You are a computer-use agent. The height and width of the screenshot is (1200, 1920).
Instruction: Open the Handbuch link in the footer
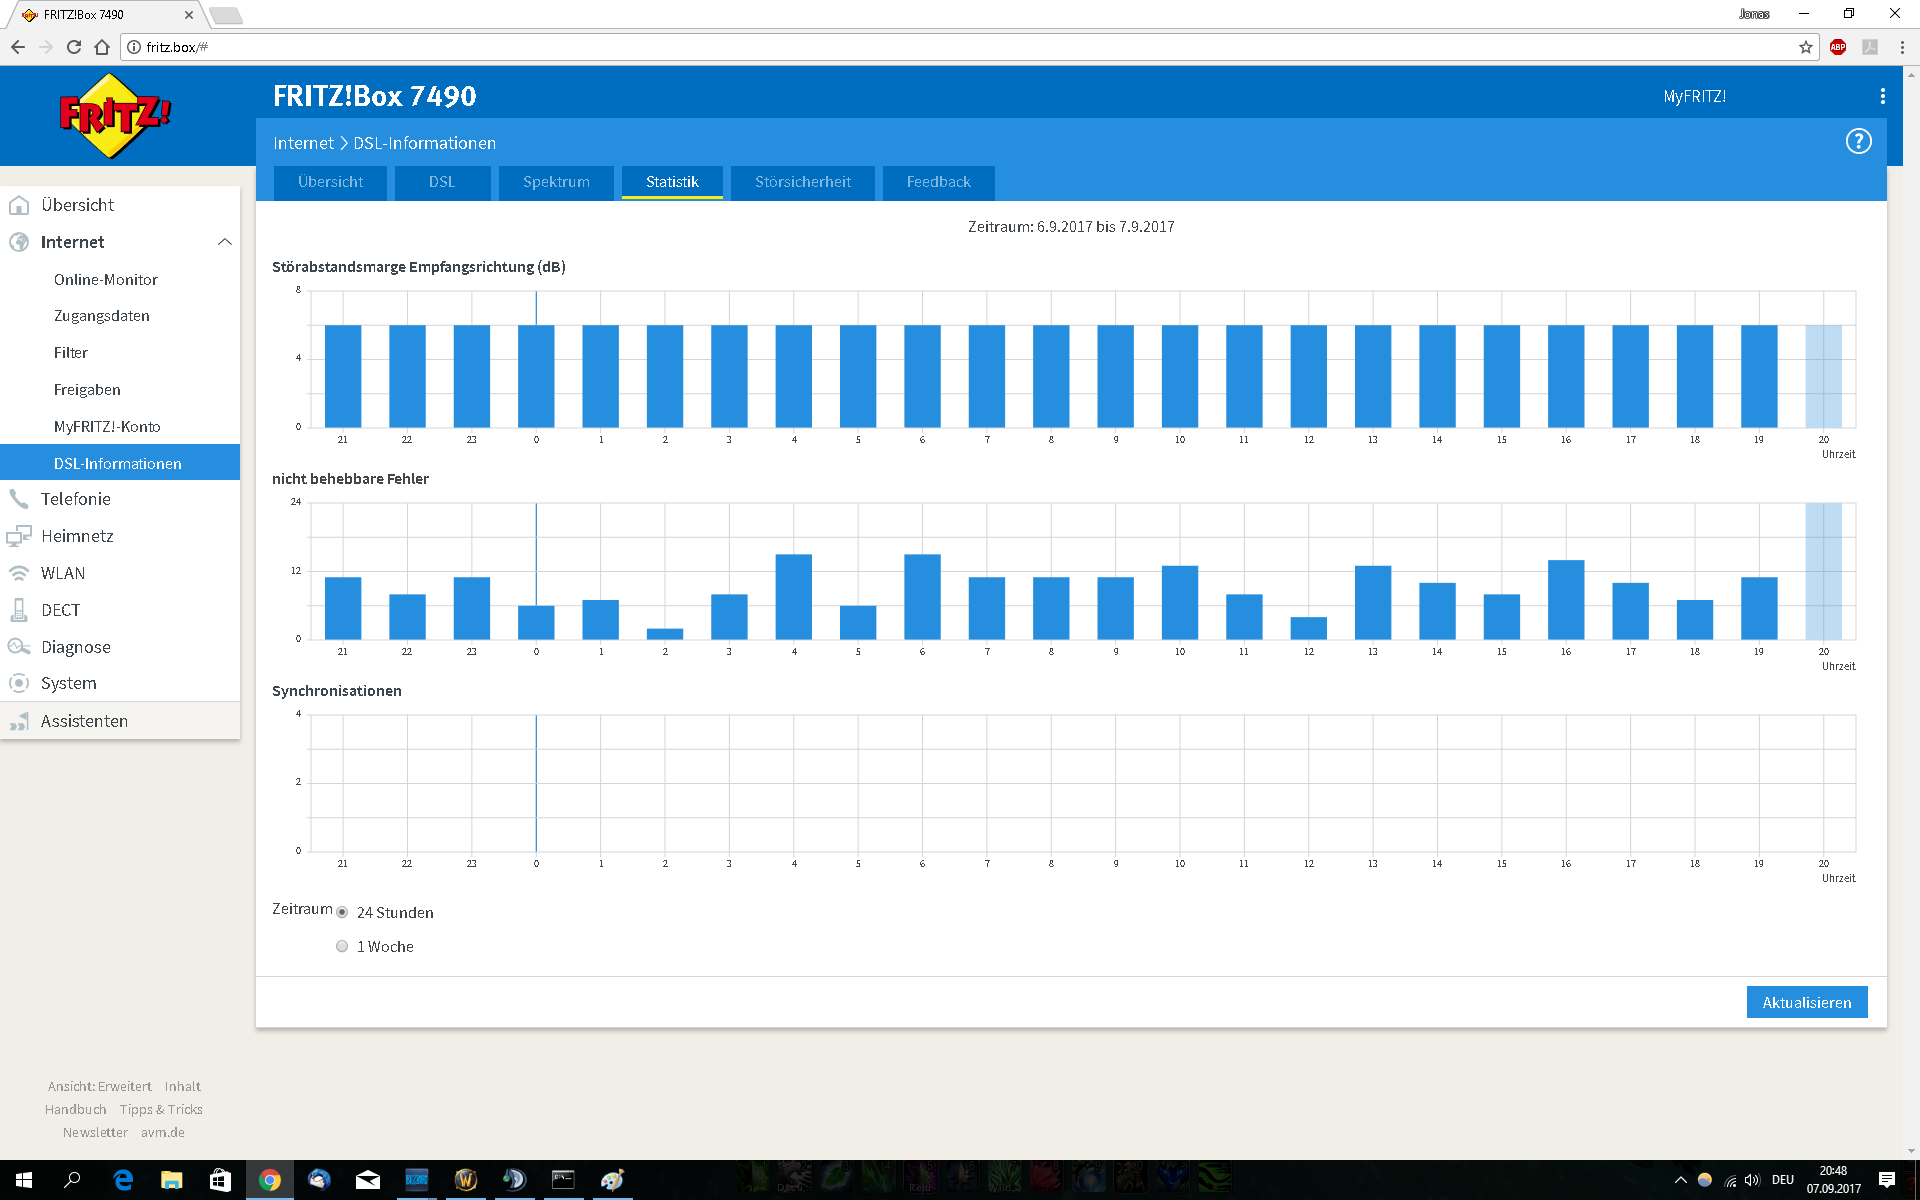click(75, 1109)
